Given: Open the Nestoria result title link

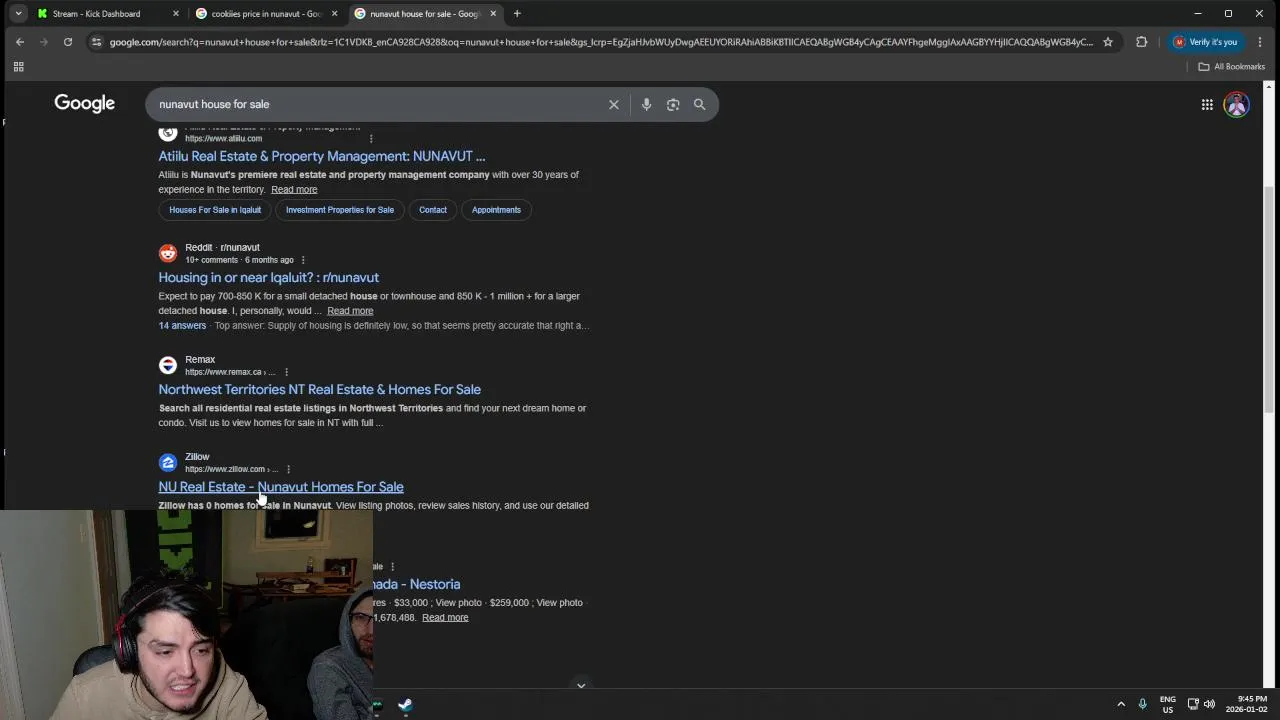Looking at the screenshot, I should 417,584.
